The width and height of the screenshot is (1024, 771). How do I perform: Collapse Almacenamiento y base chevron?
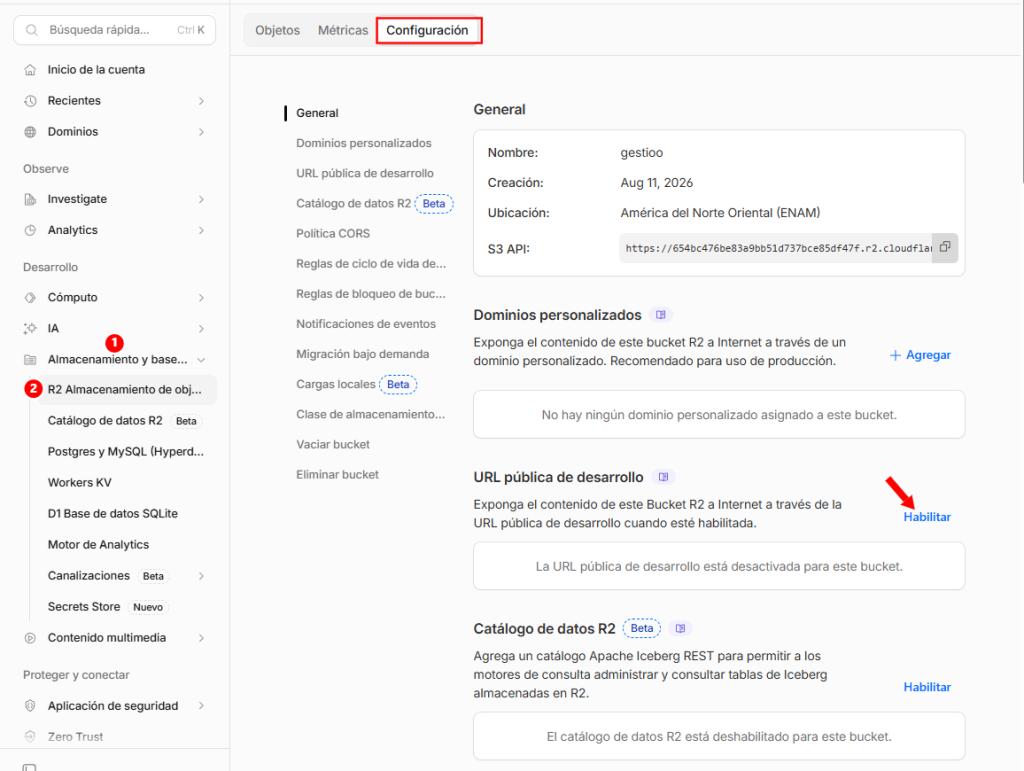[201, 360]
